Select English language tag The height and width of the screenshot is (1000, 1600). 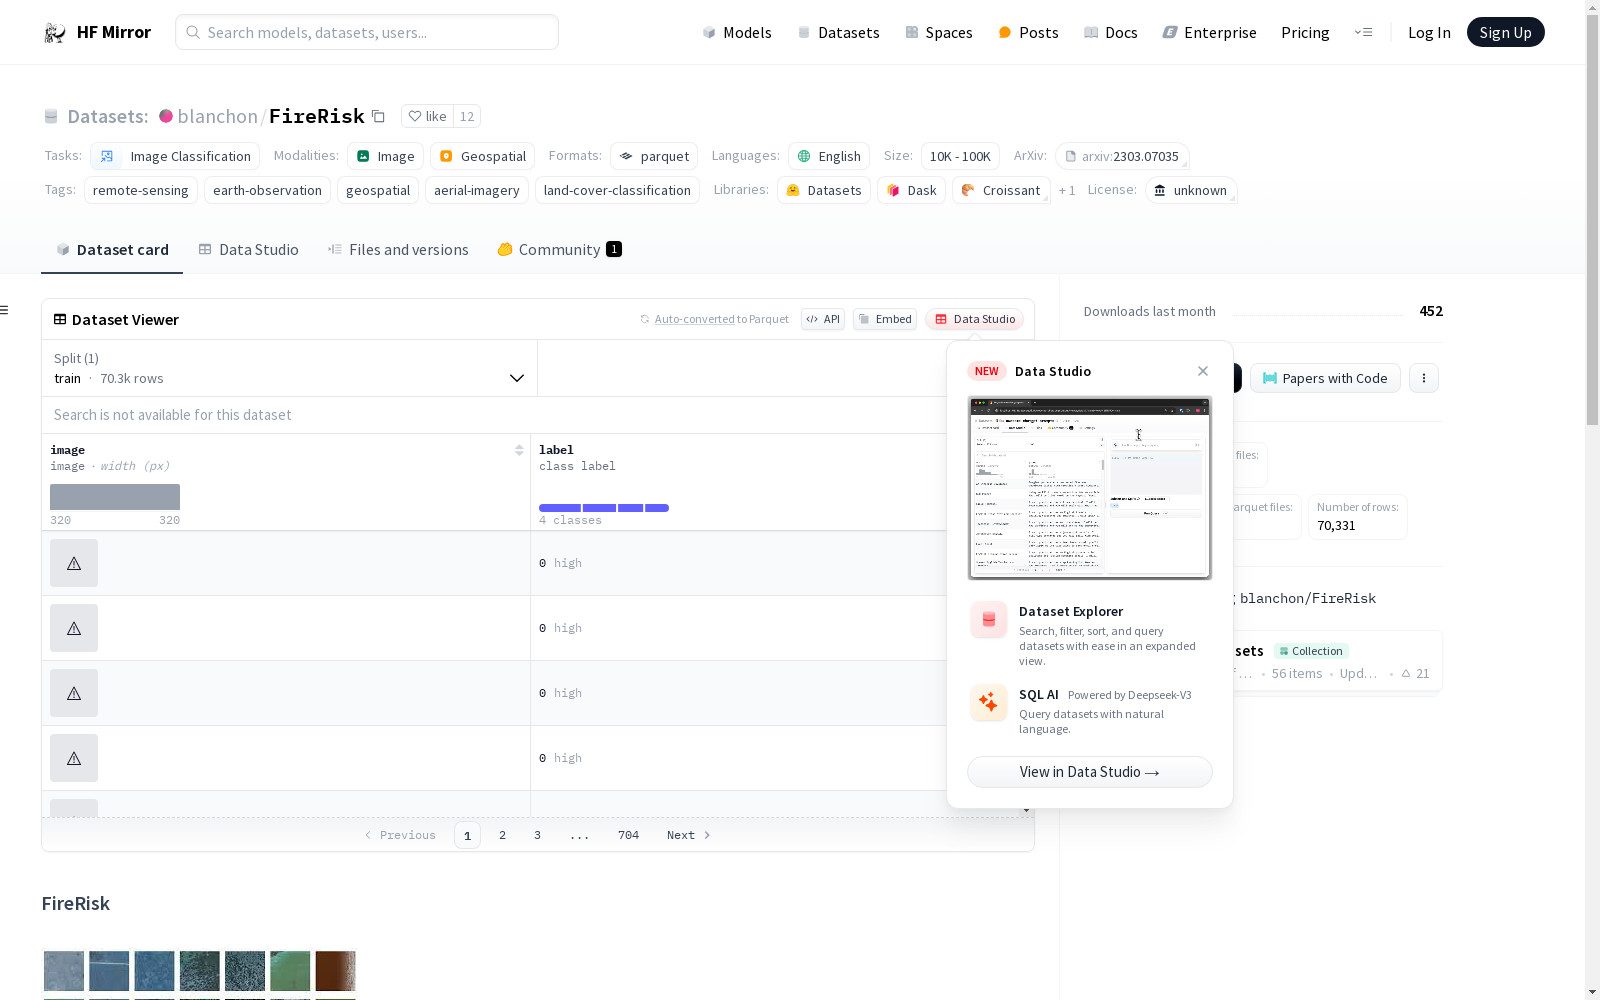pos(829,156)
